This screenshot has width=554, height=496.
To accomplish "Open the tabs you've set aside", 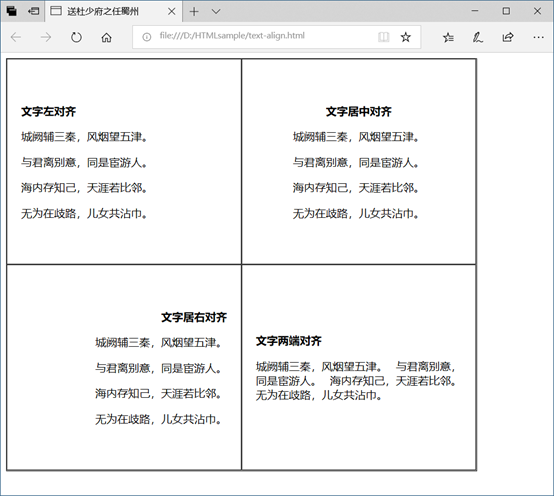I will 12,11.
